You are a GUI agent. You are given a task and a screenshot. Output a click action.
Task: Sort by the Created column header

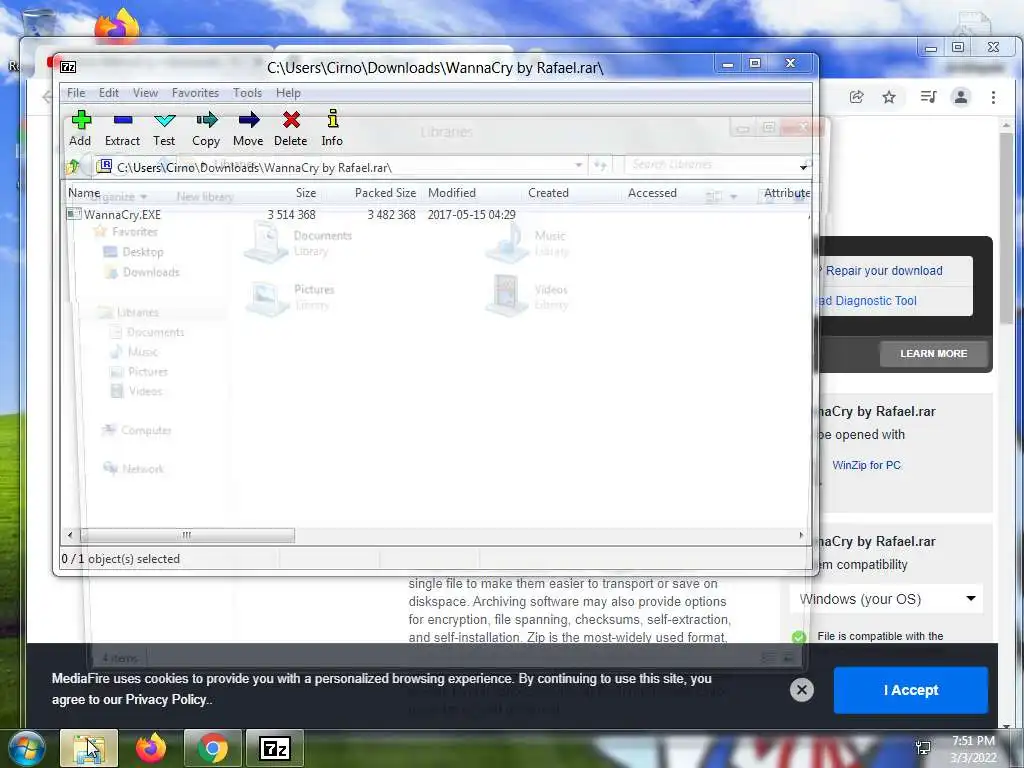(x=549, y=193)
